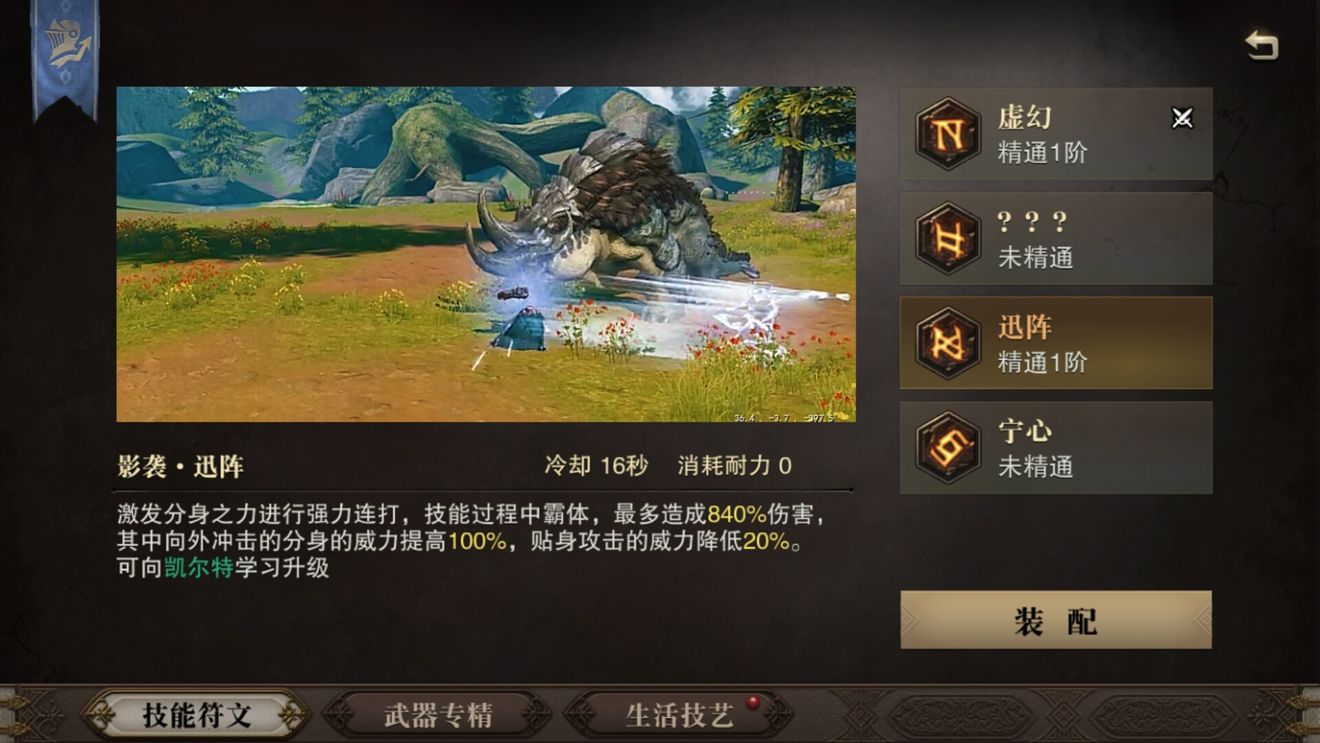The height and width of the screenshot is (743, 1320).
Task: Click the 宁心 rune hexagon icon
Action: pos(947,448)
